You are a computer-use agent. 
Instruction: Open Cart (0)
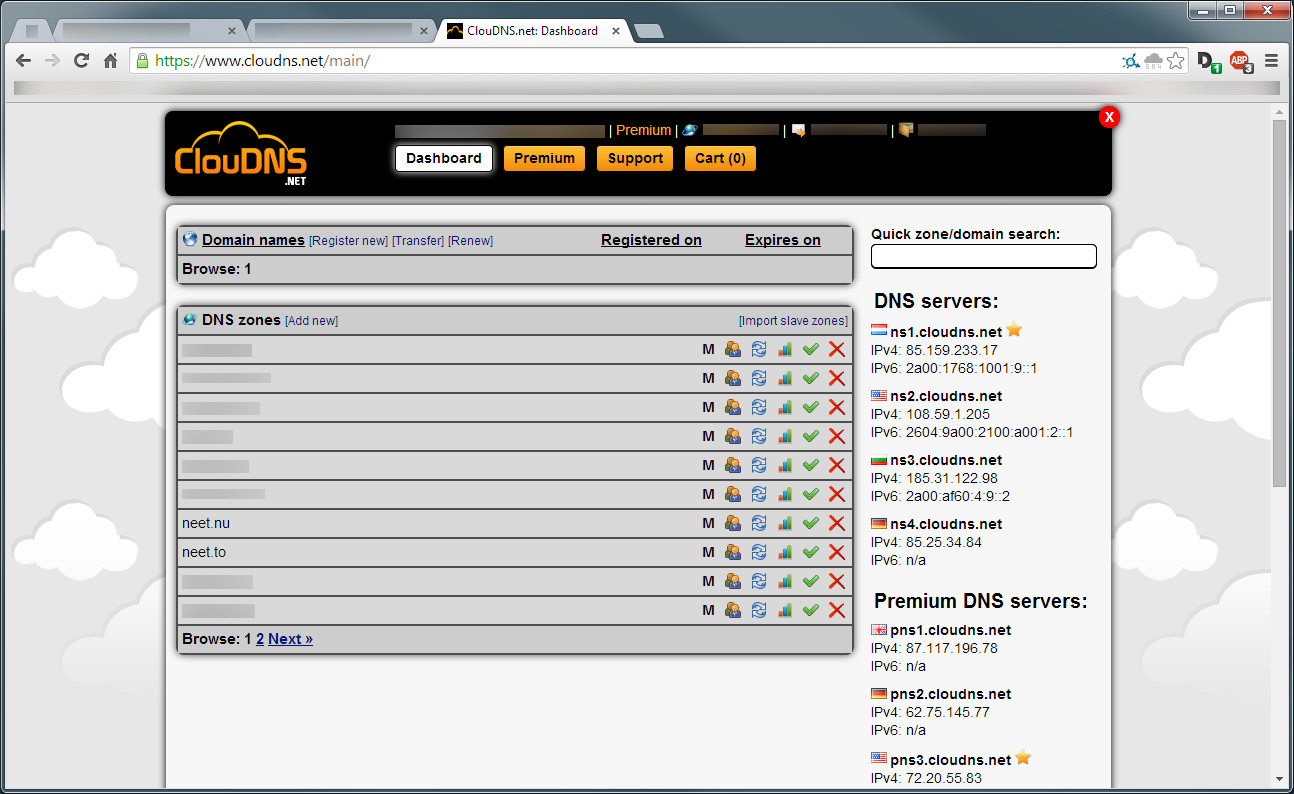[x=720, y=158]
